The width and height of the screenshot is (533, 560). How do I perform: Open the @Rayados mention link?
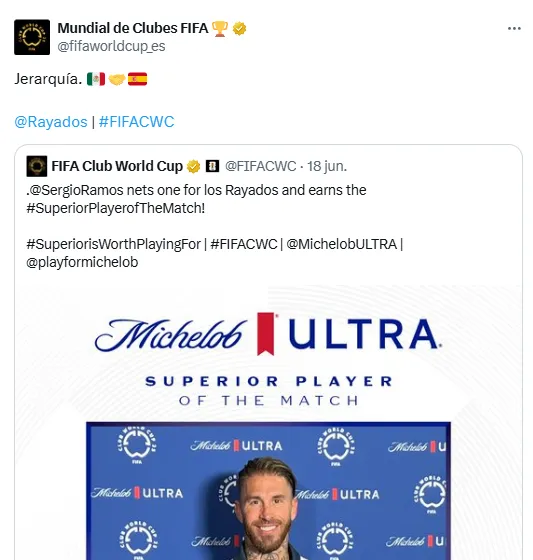51,122
